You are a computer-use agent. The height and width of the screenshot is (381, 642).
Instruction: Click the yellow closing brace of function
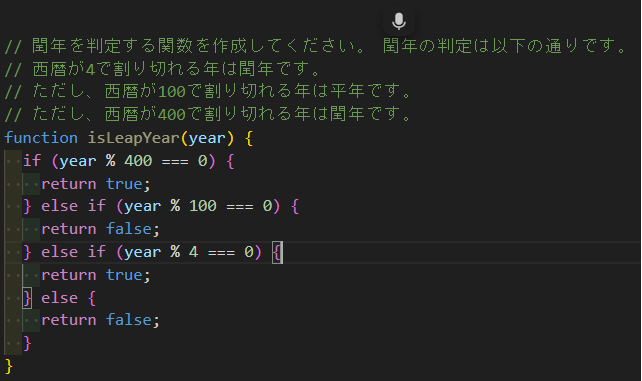9,366
